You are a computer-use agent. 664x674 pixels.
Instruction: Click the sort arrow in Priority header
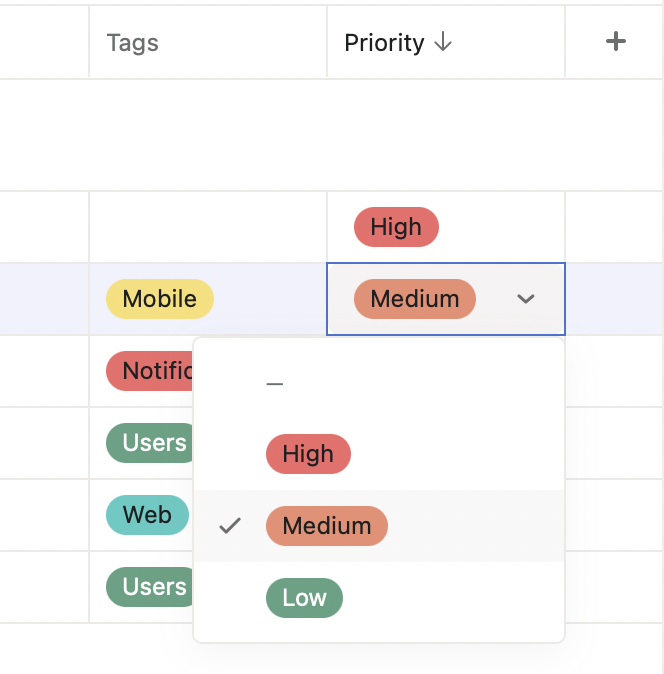[x=443, y=43]
